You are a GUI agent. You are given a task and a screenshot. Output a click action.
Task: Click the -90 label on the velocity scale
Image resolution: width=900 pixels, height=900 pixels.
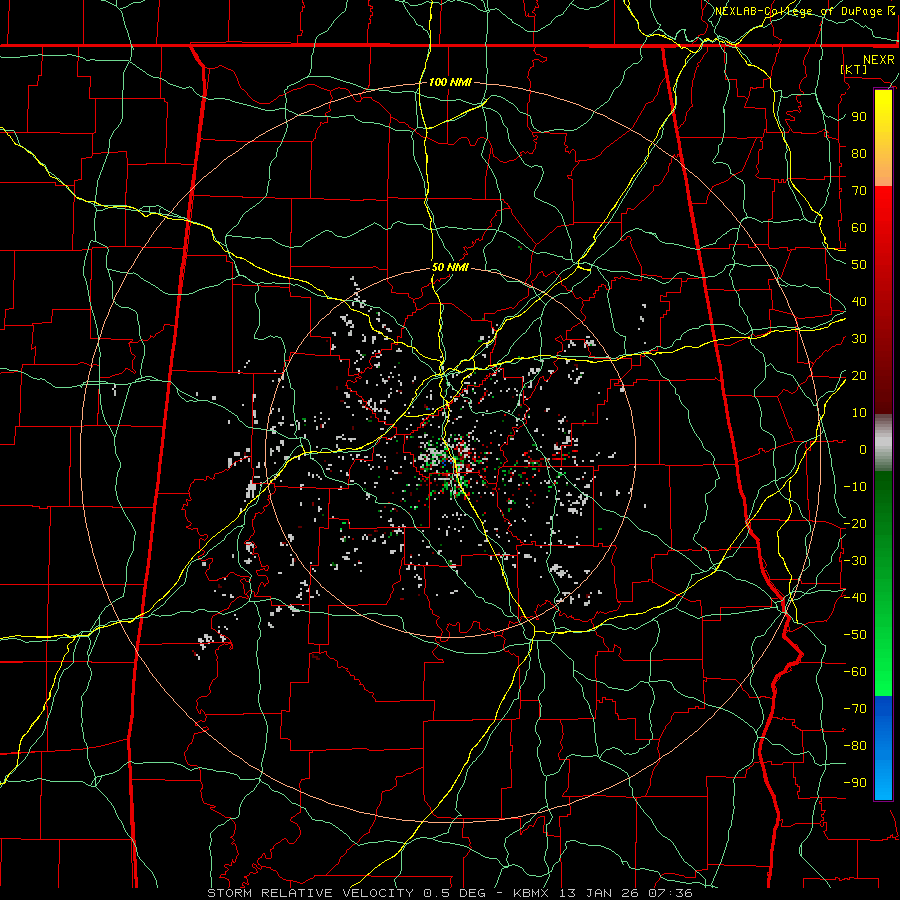[x=855, y=783]
